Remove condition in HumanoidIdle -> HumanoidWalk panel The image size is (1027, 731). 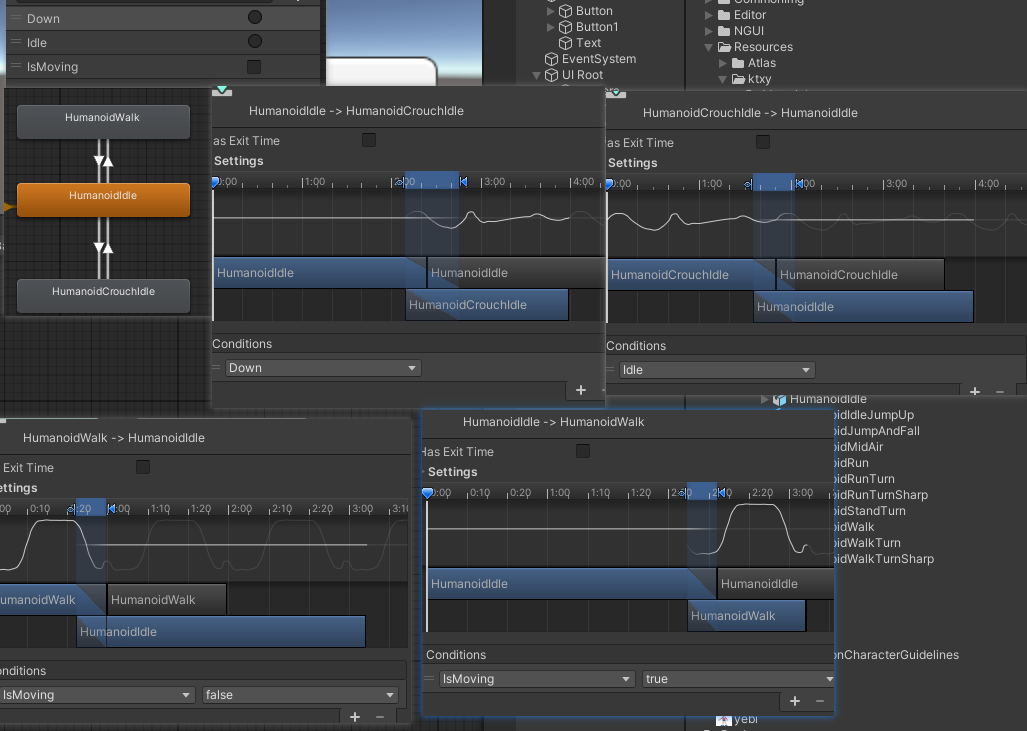pyautogui.click(x=819, y=701)
